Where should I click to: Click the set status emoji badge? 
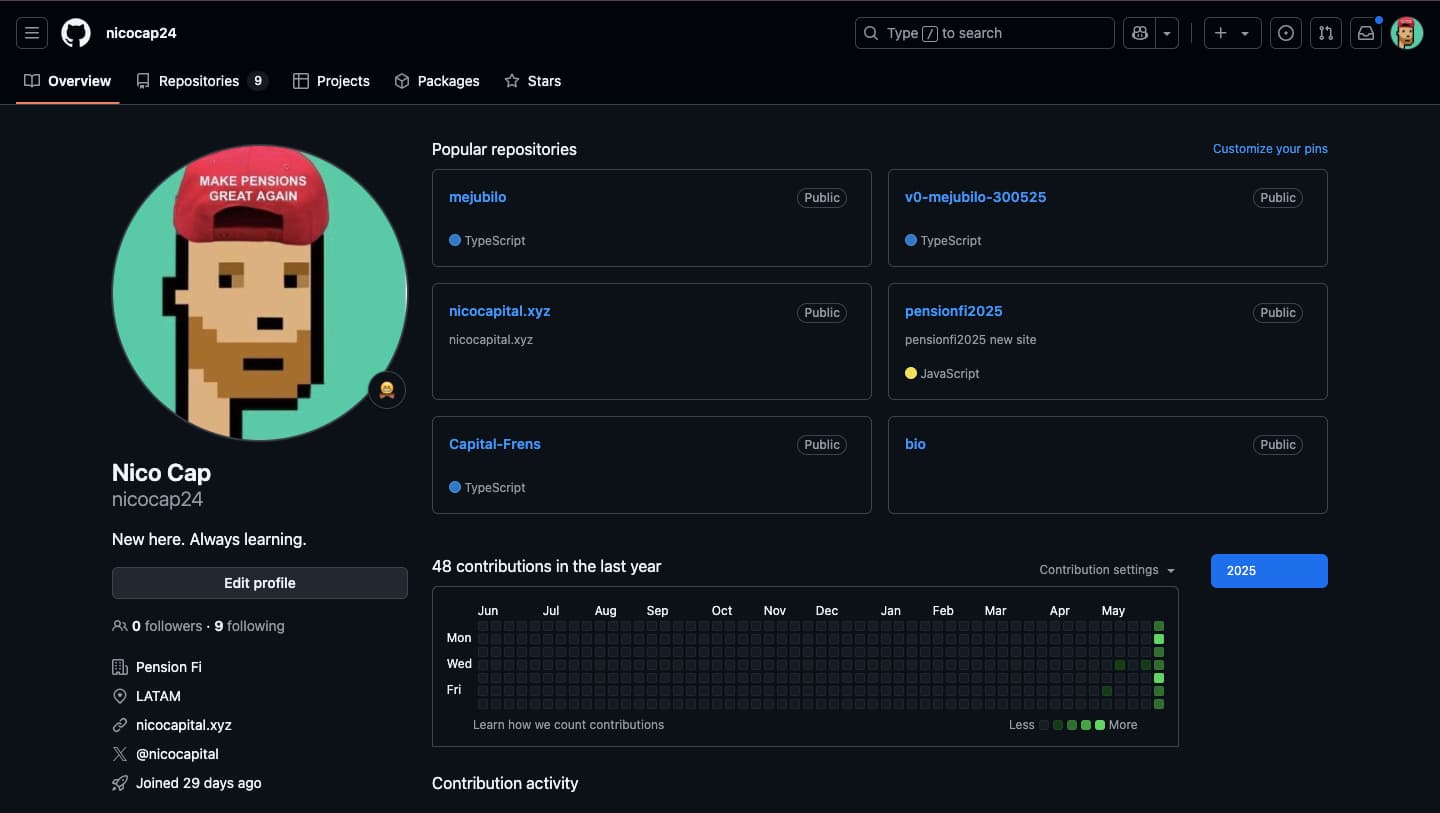[387, 389]
